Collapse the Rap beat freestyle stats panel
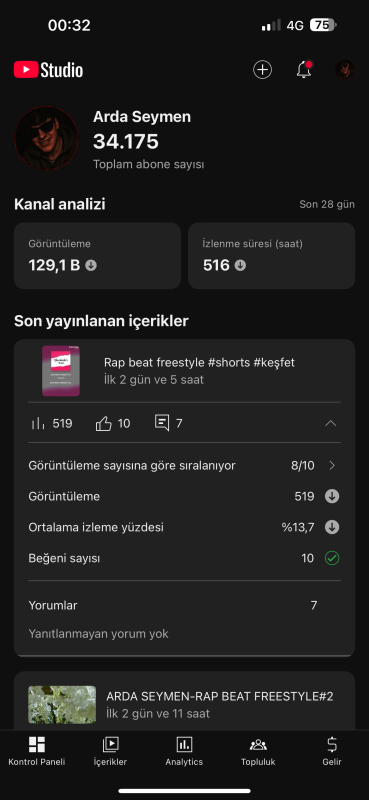Screen dimensions: 369x800 [331, 423]
